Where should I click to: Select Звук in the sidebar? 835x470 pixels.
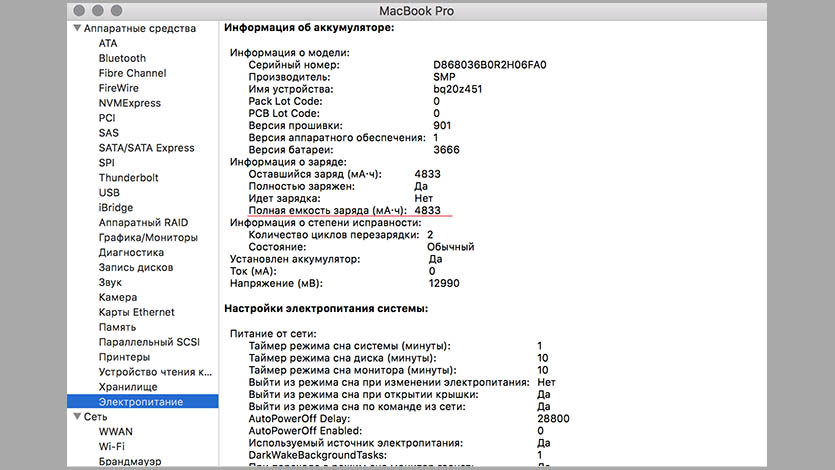(x=110, y=282)
